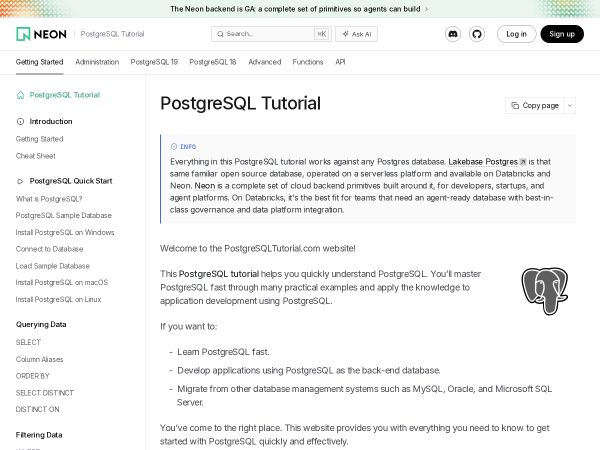600x450 pixels.
Task: Open the Getting Started sidebar item
Action: pyautogui.click(x=39, y=139)
